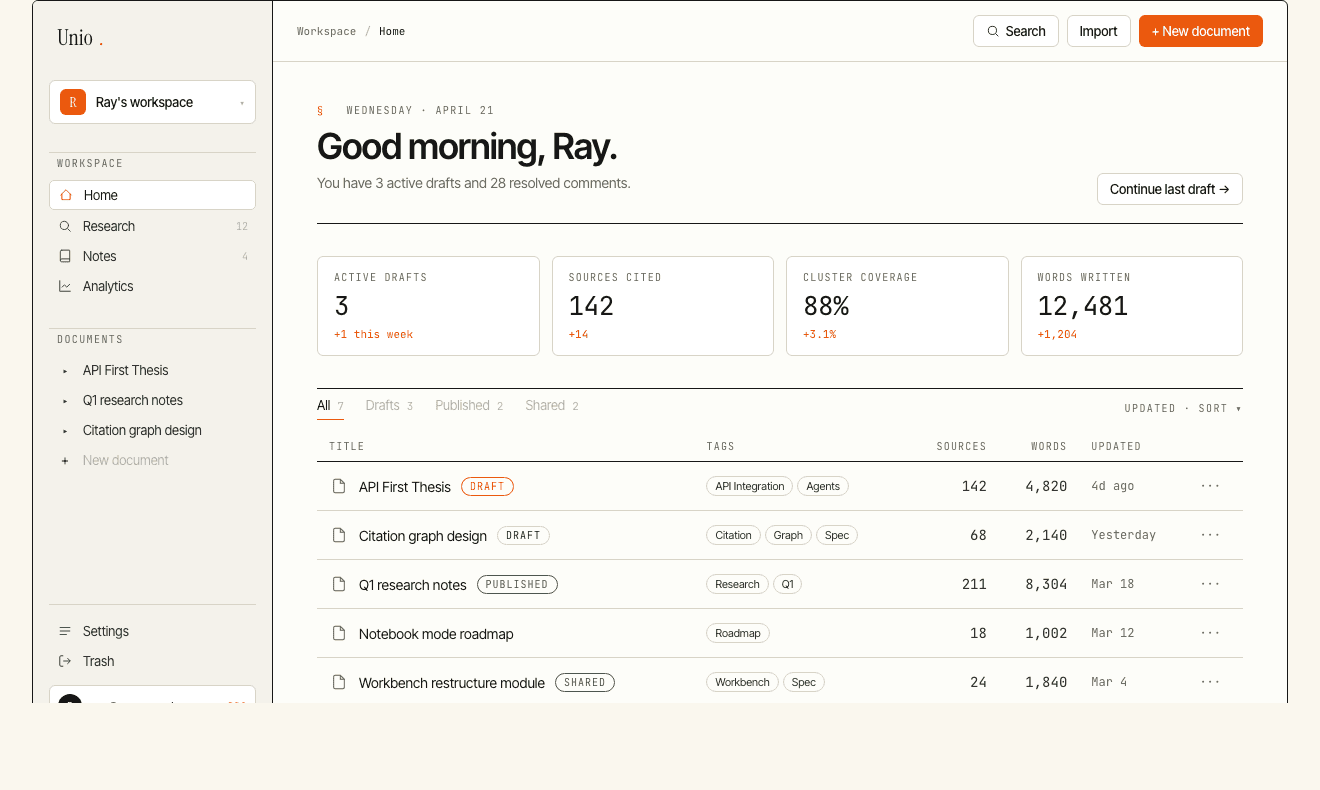Expand Q1 research notes in Documents tree
Image resolution: width=1320 pixels, height=790 pixels.
[x=65, y=401]
